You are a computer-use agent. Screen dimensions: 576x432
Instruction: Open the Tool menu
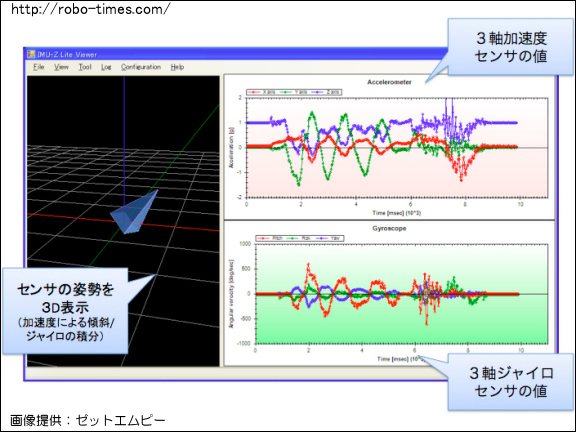(x=85, y=67)
